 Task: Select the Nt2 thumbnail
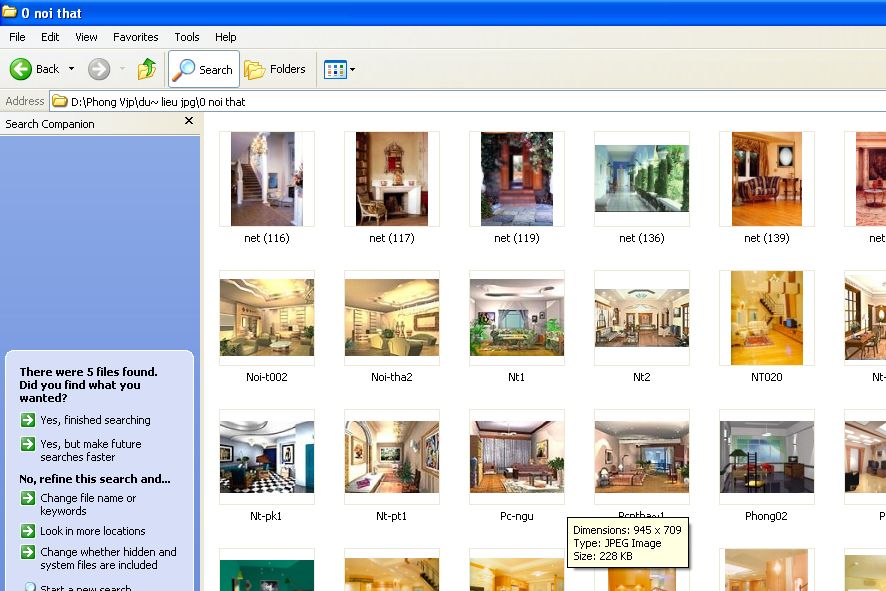point(642,318)
